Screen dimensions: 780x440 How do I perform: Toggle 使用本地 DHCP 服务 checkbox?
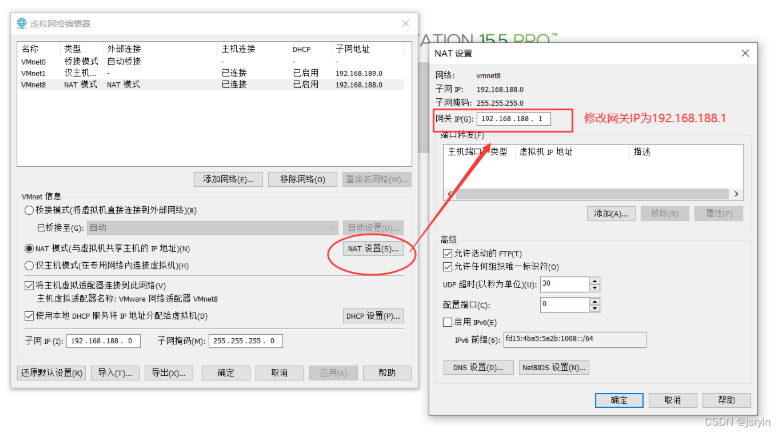pos(29,316)
